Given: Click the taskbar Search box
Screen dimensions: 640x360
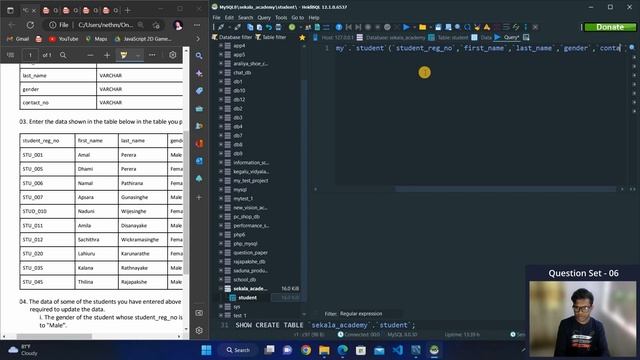Looking at the screenshot, I should [x=238, y=350].
